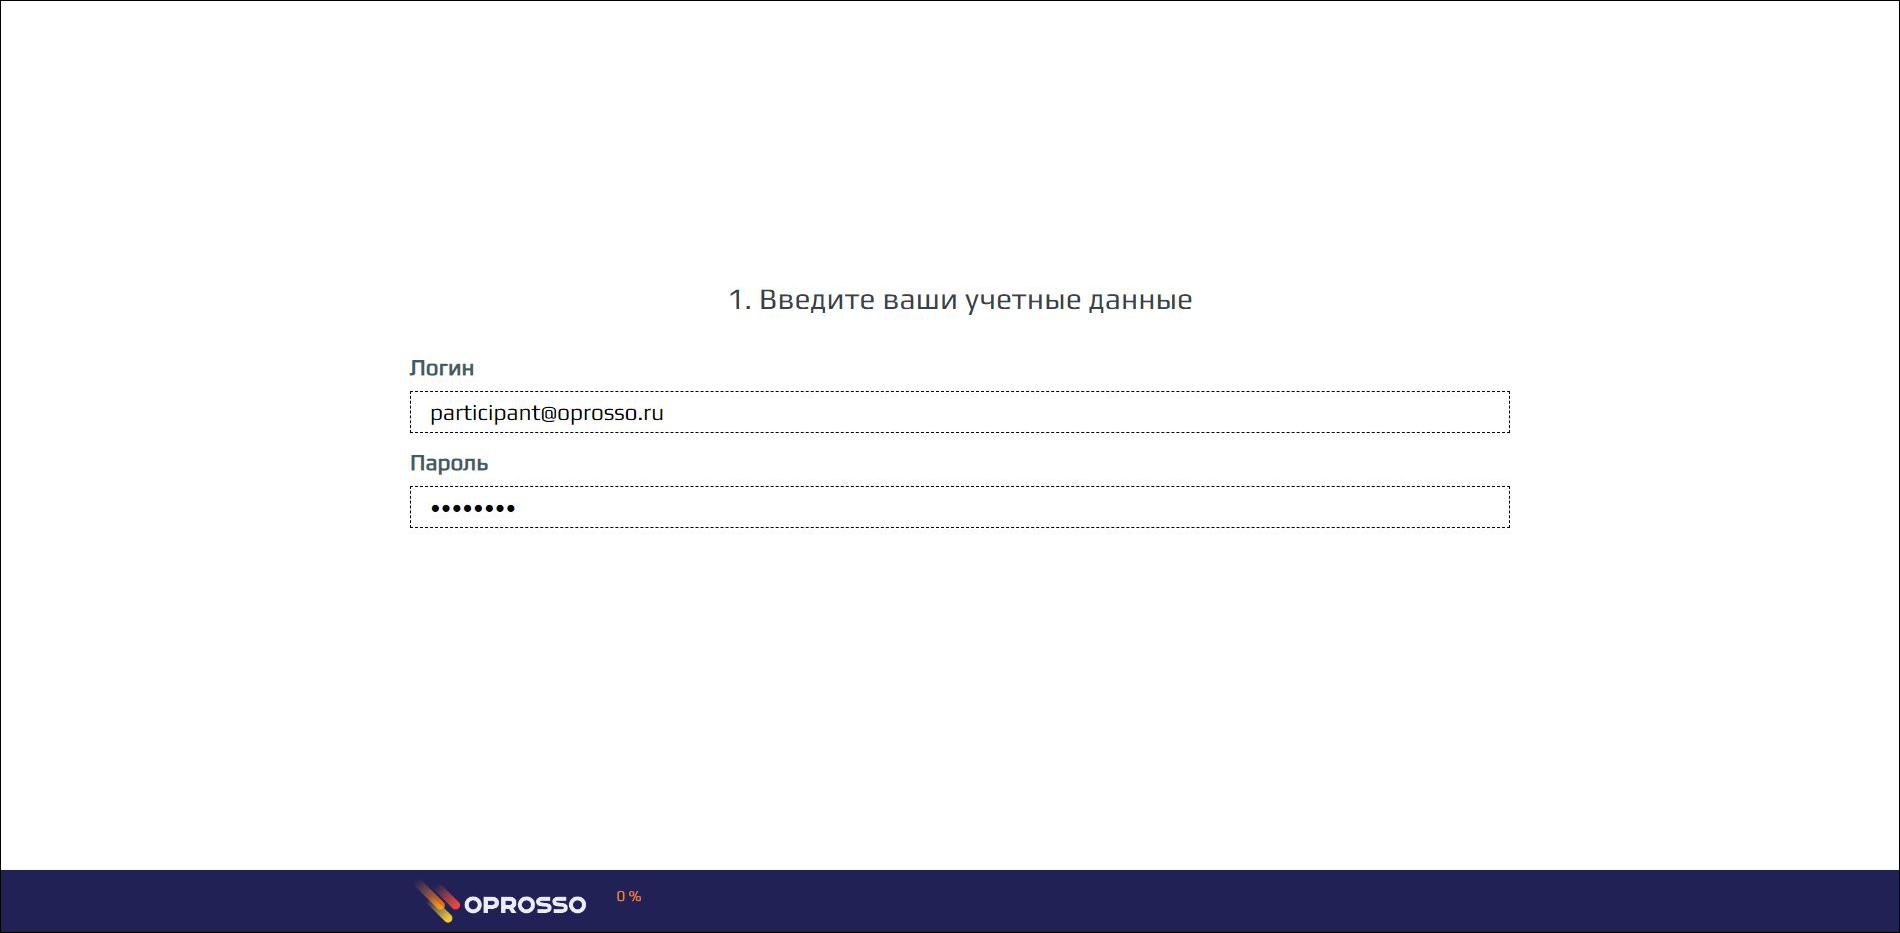
Task: Click the participant@oprosso.ru text in login
Action: [x=546, y=413]
